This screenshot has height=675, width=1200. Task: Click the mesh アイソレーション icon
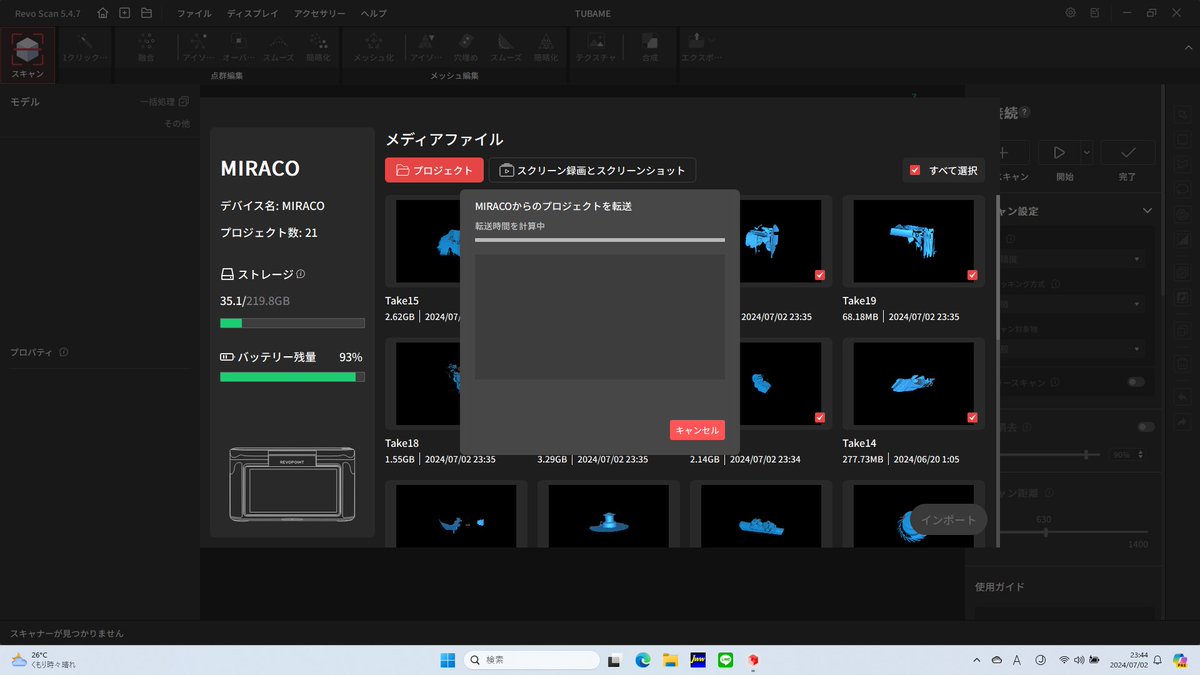[426, 42]
